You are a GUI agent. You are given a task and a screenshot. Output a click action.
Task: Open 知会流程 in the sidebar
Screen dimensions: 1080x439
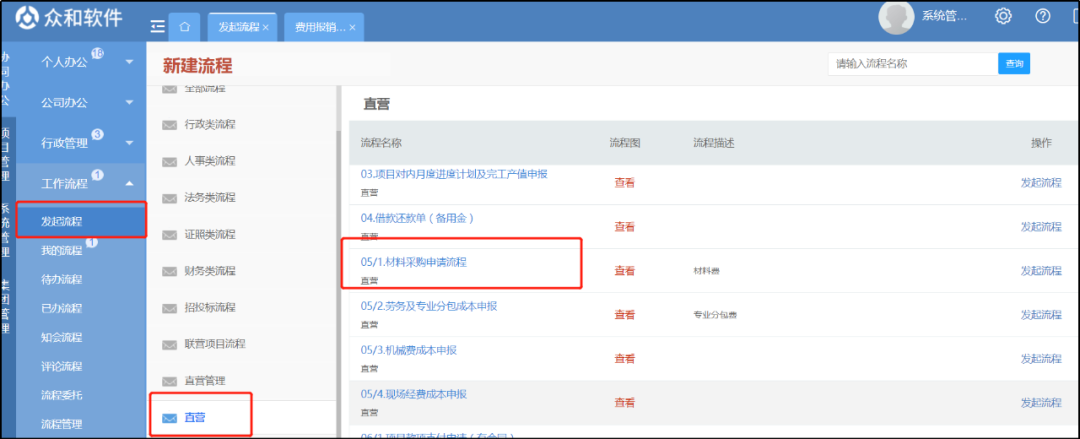pyautogui.click(x=61, y=337)
